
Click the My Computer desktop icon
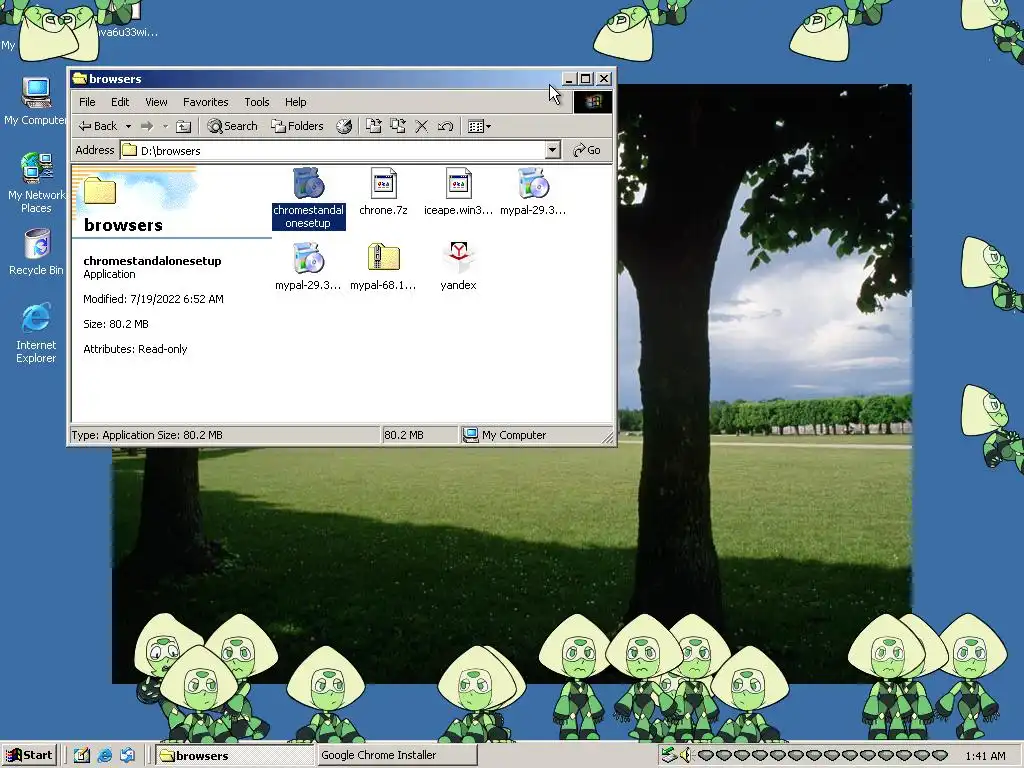(36, 101)
